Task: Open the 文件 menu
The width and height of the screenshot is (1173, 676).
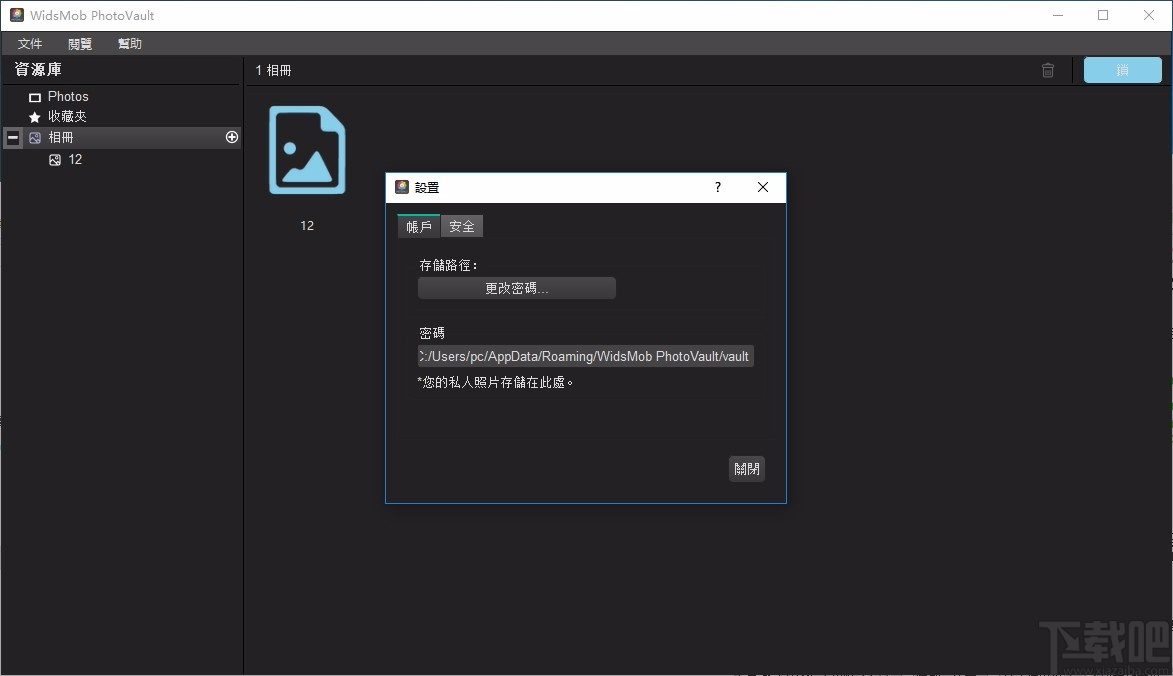Action: pyautogui.click(x=29, y=43)
